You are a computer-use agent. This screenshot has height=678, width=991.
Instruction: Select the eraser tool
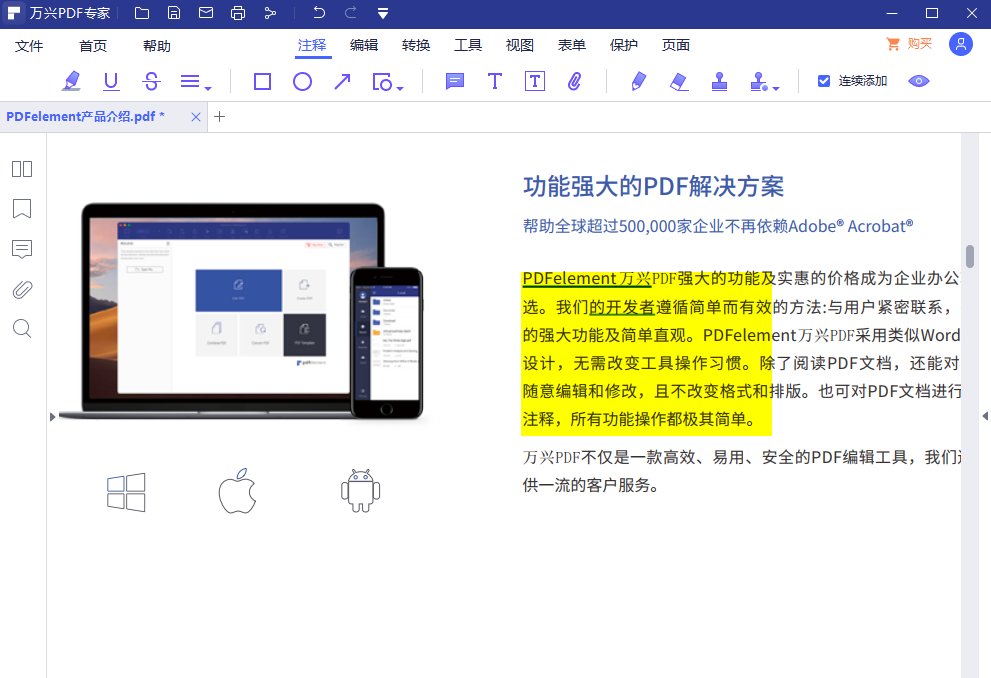coord(679,82)
